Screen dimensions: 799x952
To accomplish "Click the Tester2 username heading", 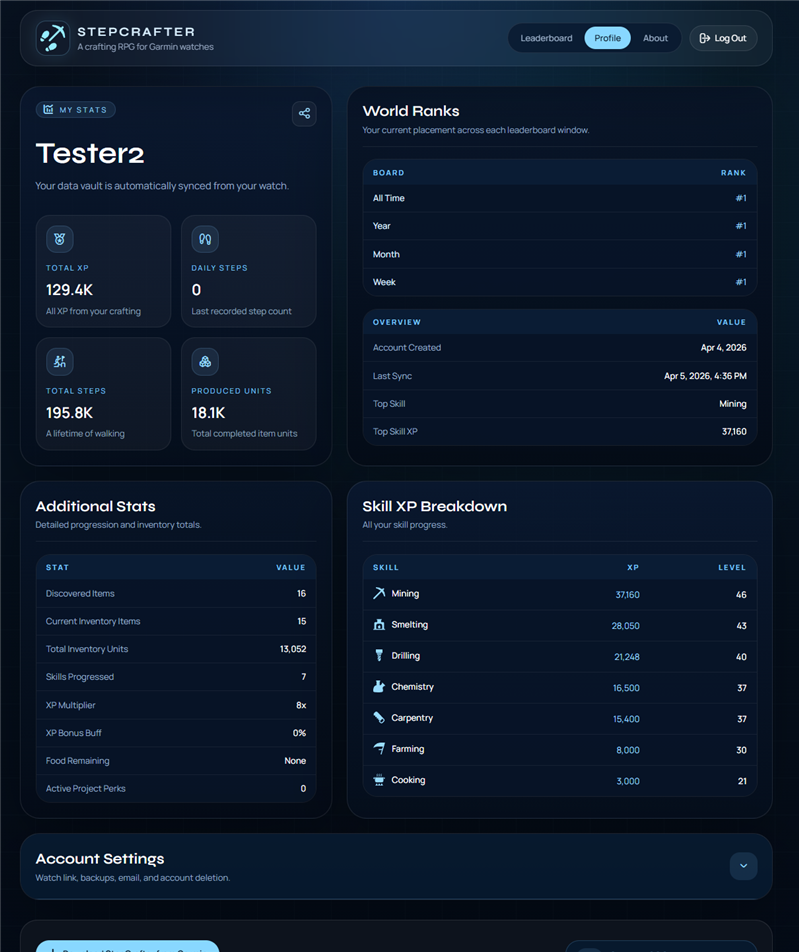I will click(x=90, y=153).
